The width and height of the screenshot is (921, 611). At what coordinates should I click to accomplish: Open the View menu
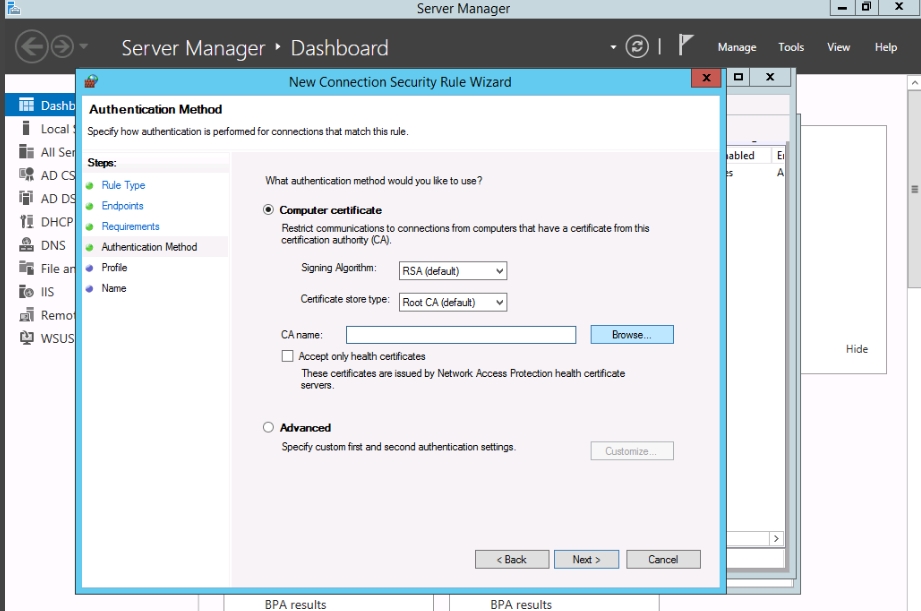pyautogui.click(x=838, y=47)
